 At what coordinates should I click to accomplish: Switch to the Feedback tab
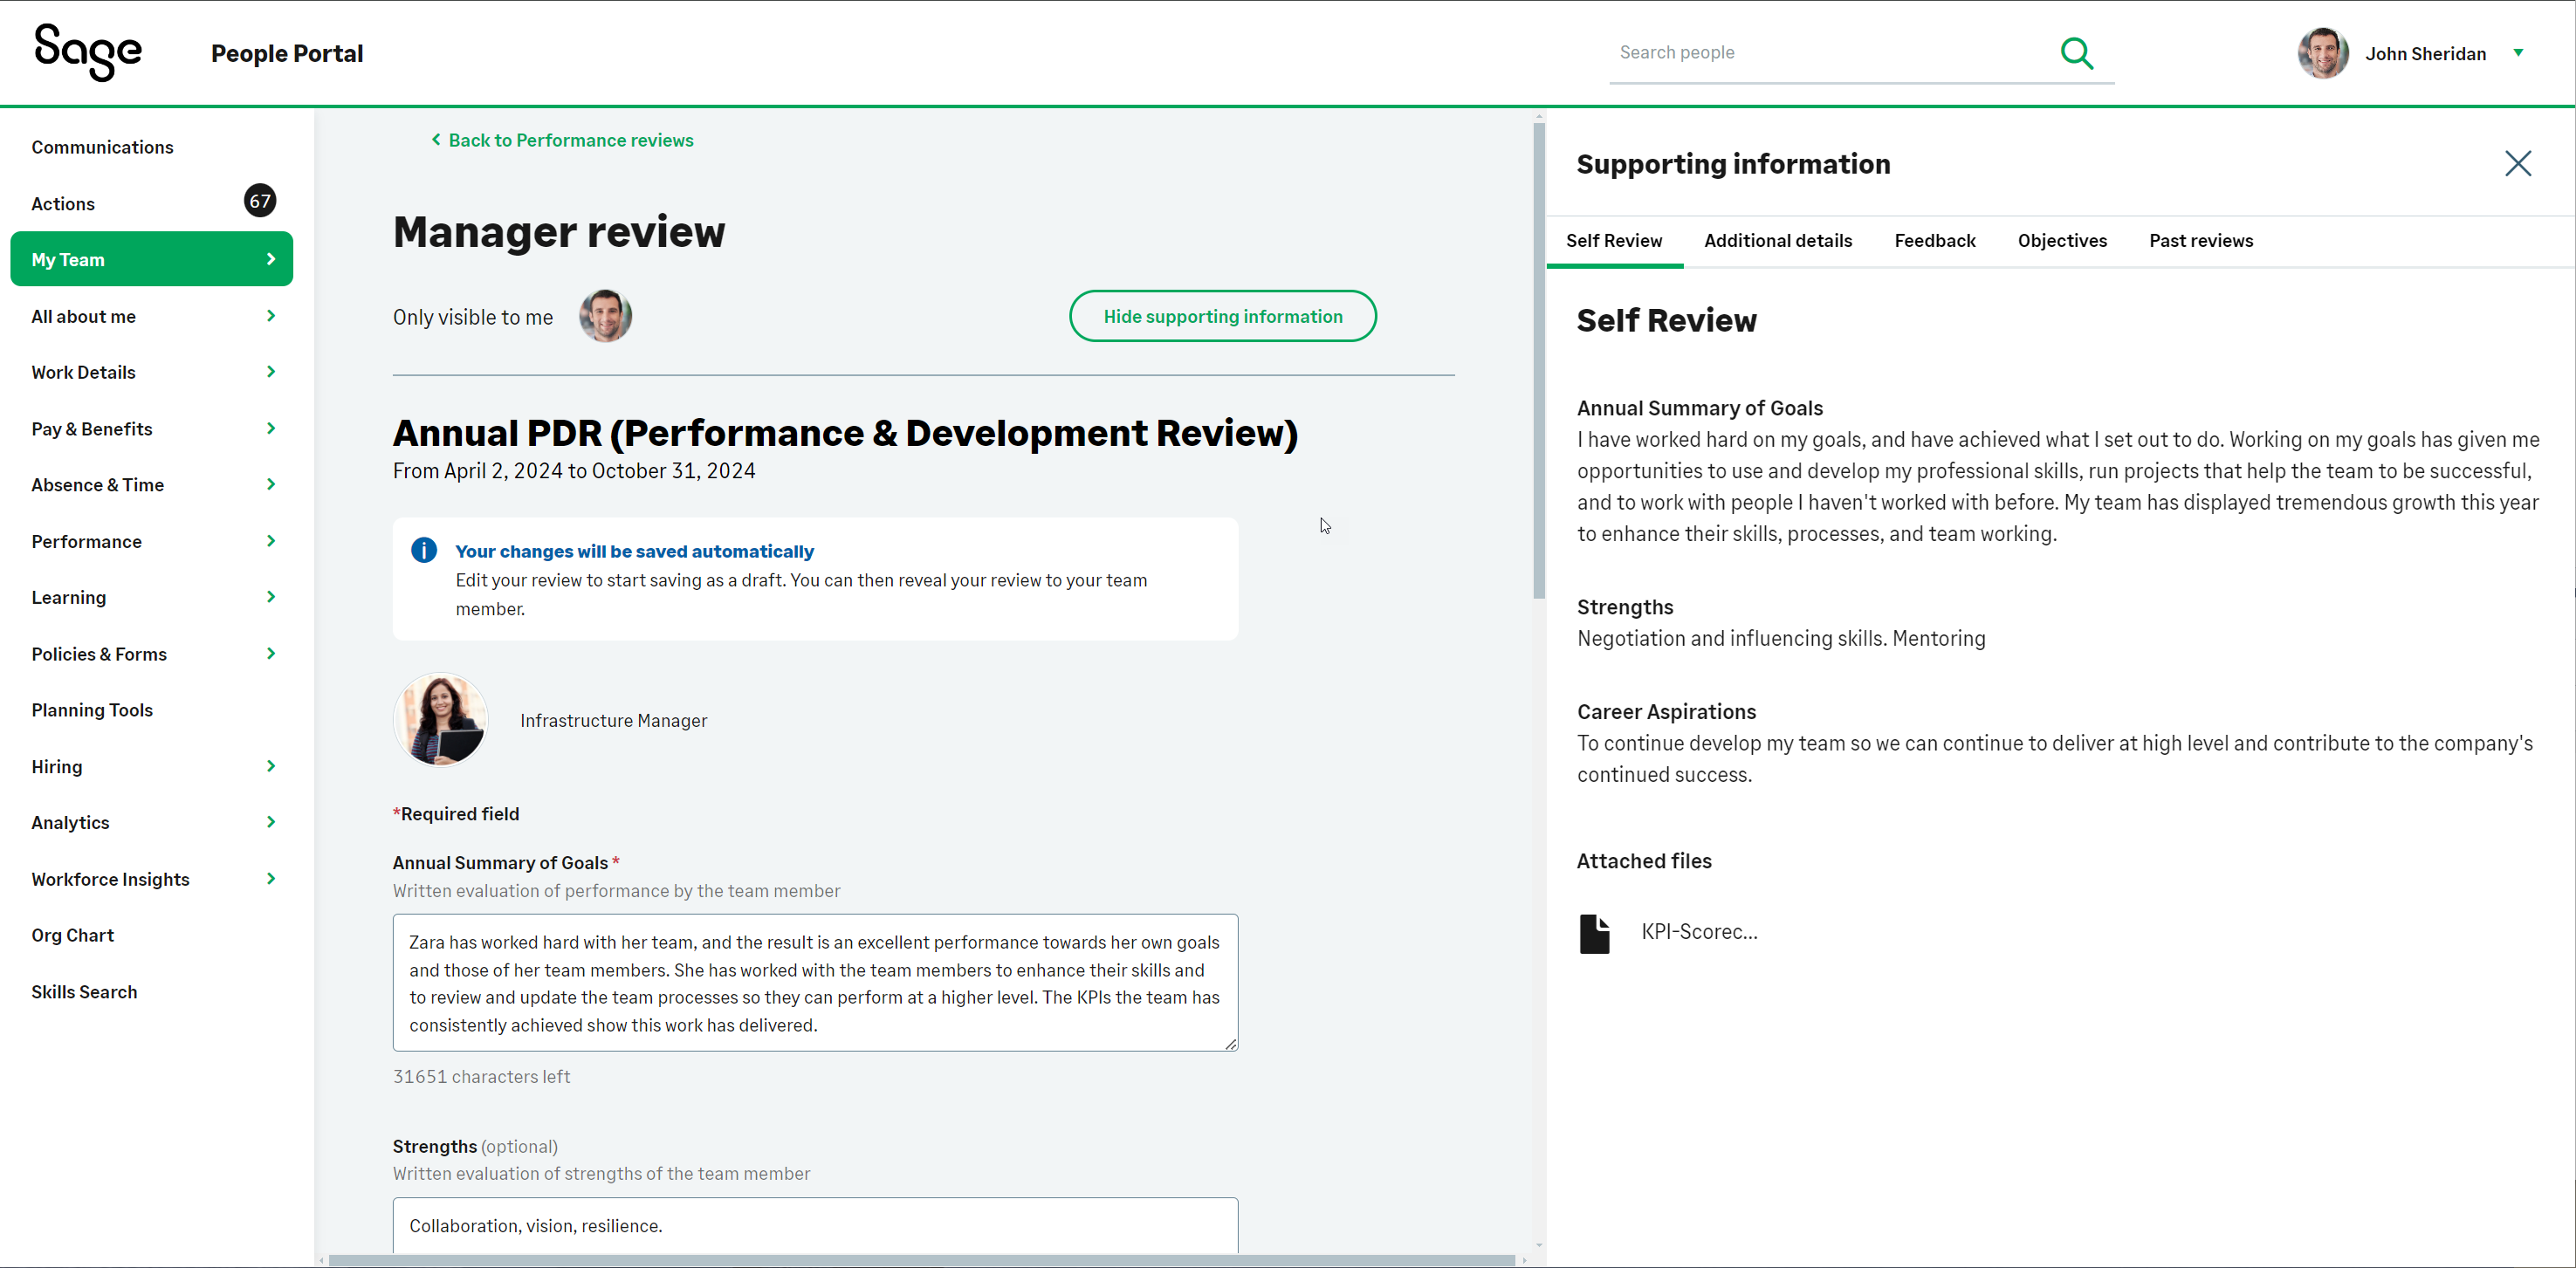coord(1934,241)
